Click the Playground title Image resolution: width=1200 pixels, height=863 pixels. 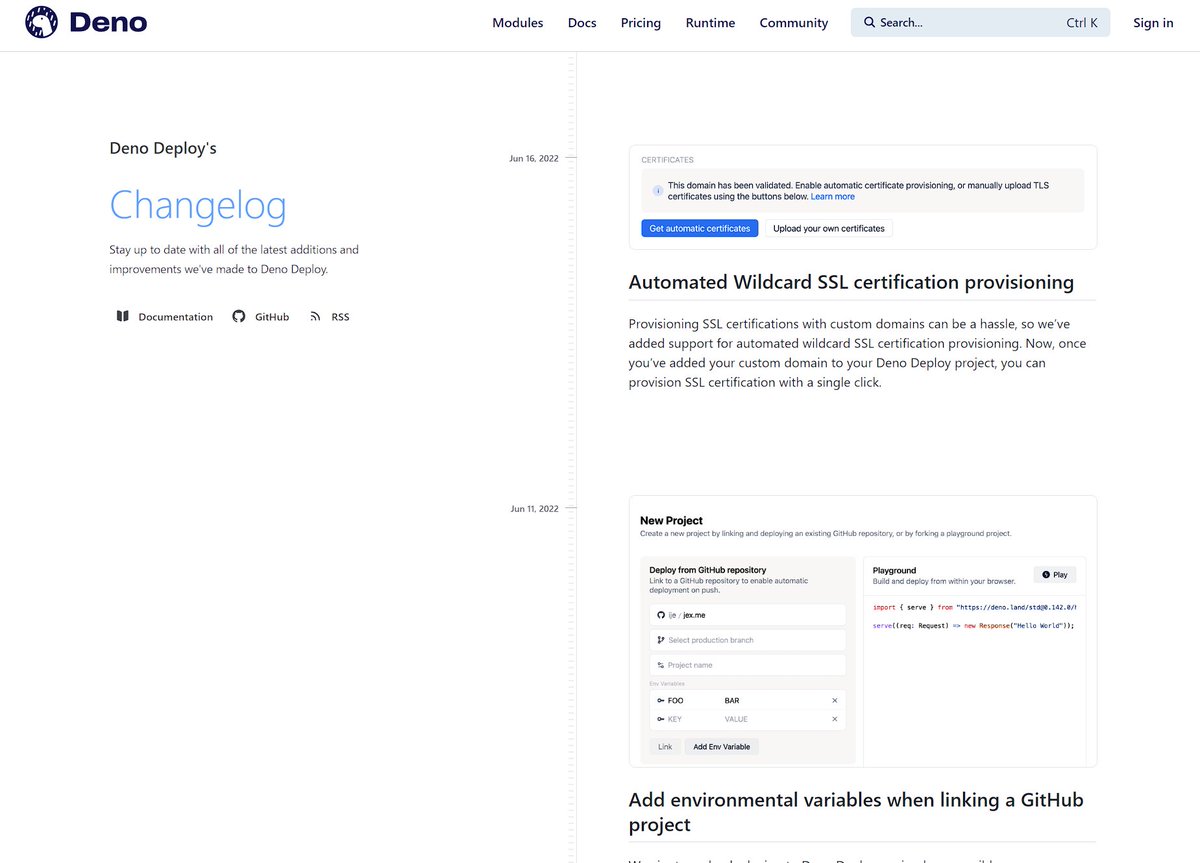pos(894,570)
